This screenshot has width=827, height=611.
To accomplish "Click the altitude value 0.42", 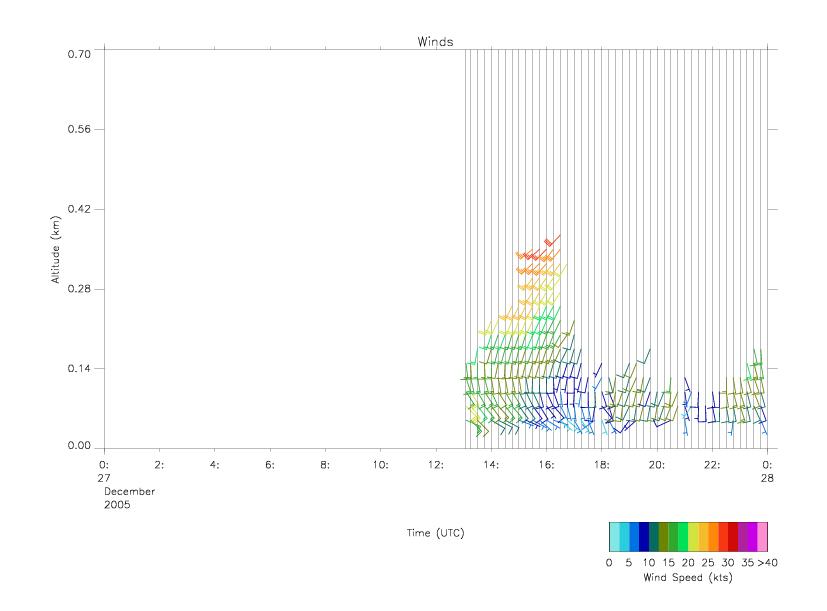I will pos(79,209).
